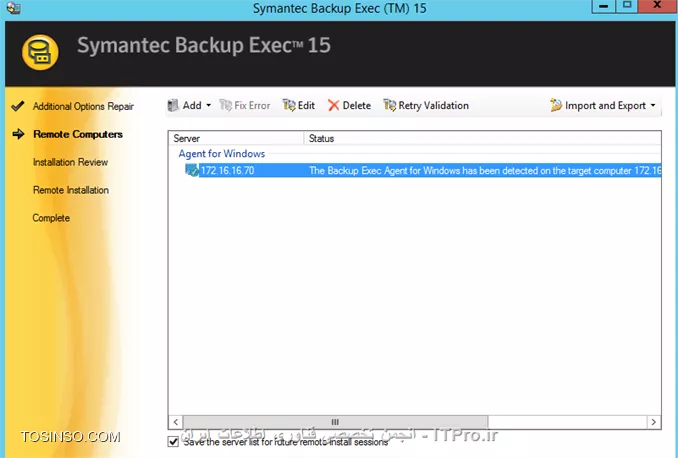Image resolution: width=678 pixels, height=458 pixels.
Task: Expand the Import and Export dropdown arrow
Action: tap(653, 105)
